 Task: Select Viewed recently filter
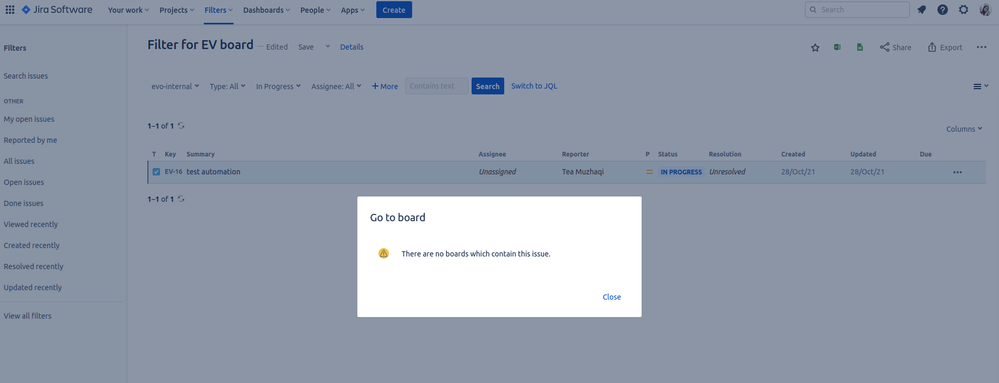[x=31, y=224]
